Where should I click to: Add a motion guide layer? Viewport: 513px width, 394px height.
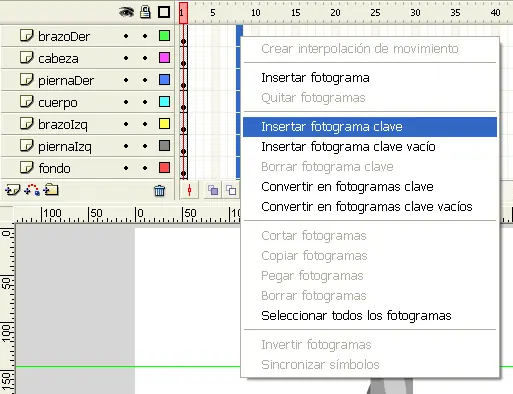[32, 190]
